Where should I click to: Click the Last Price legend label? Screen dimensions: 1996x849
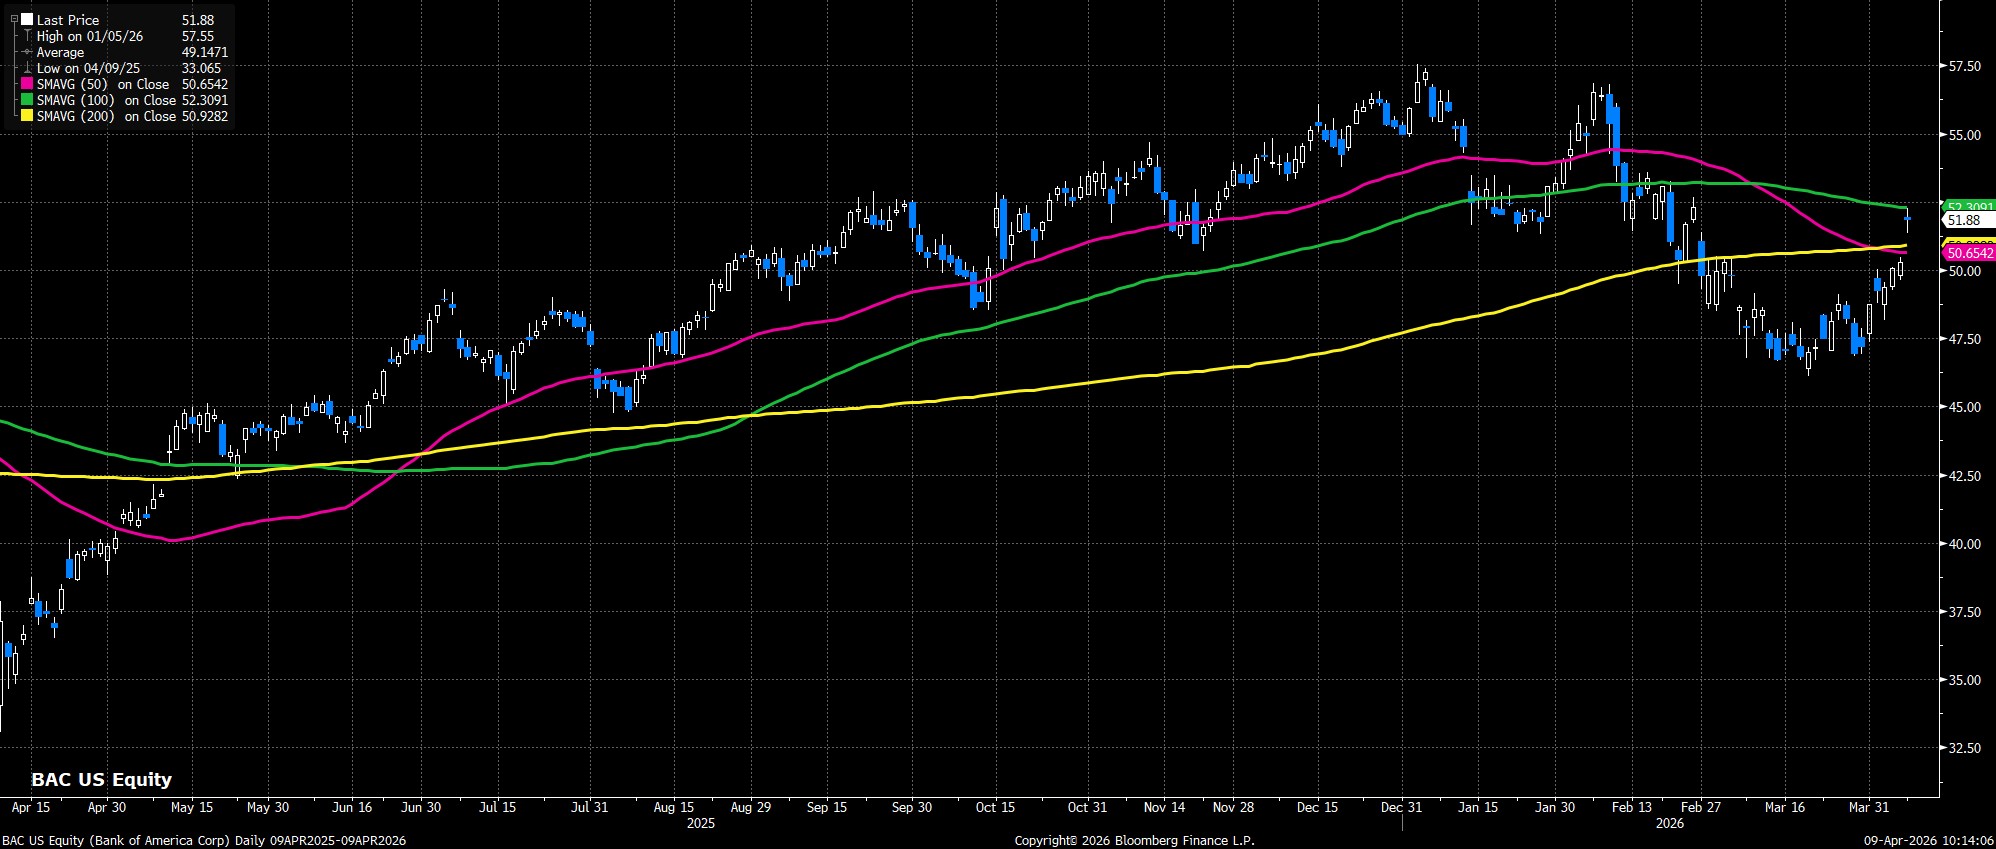(x=68, y=20)
